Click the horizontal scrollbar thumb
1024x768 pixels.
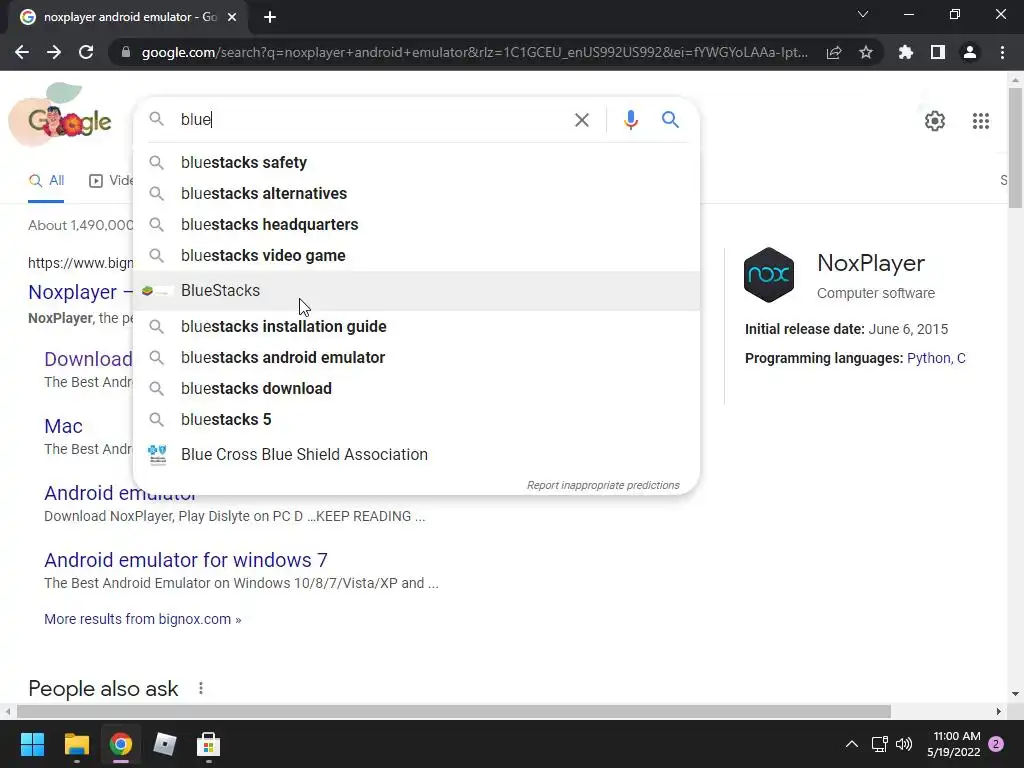[453, 711]
